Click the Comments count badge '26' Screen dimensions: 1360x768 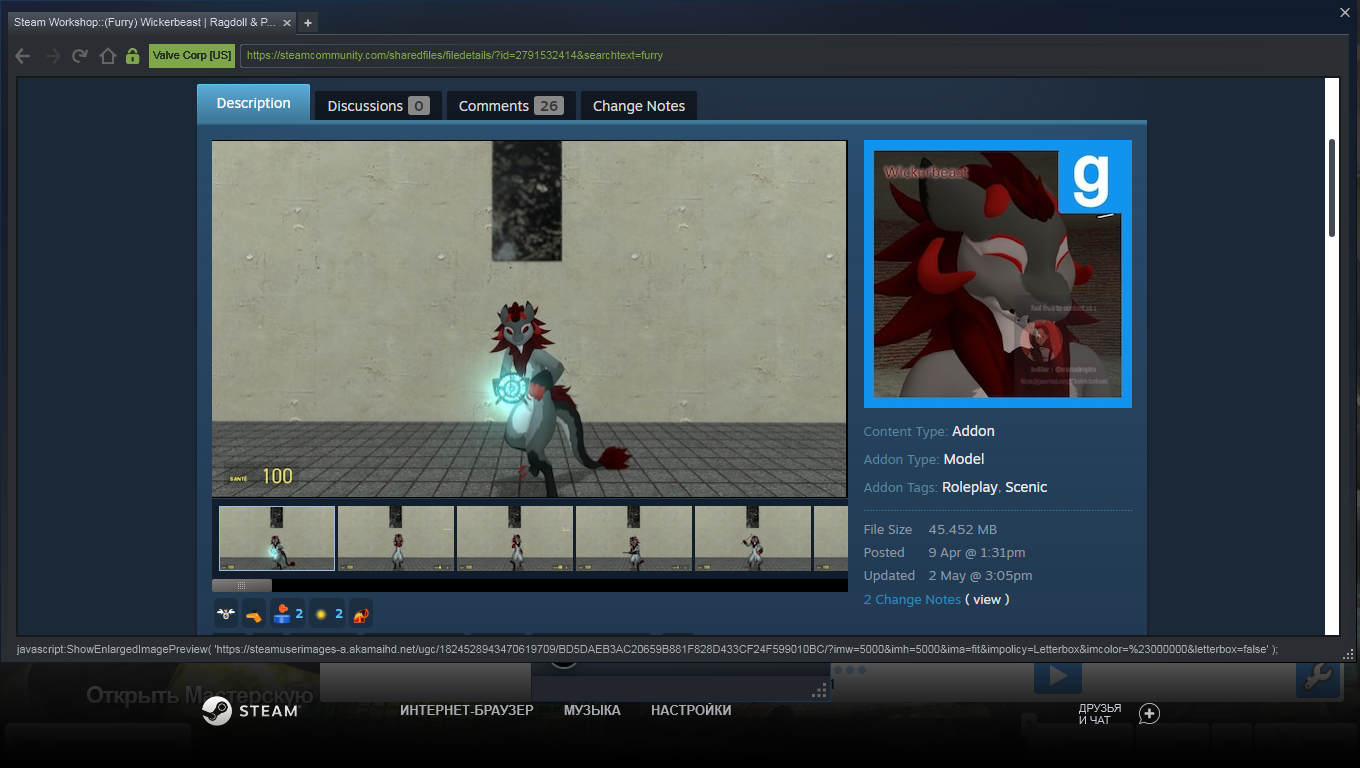tap(549, 106)
